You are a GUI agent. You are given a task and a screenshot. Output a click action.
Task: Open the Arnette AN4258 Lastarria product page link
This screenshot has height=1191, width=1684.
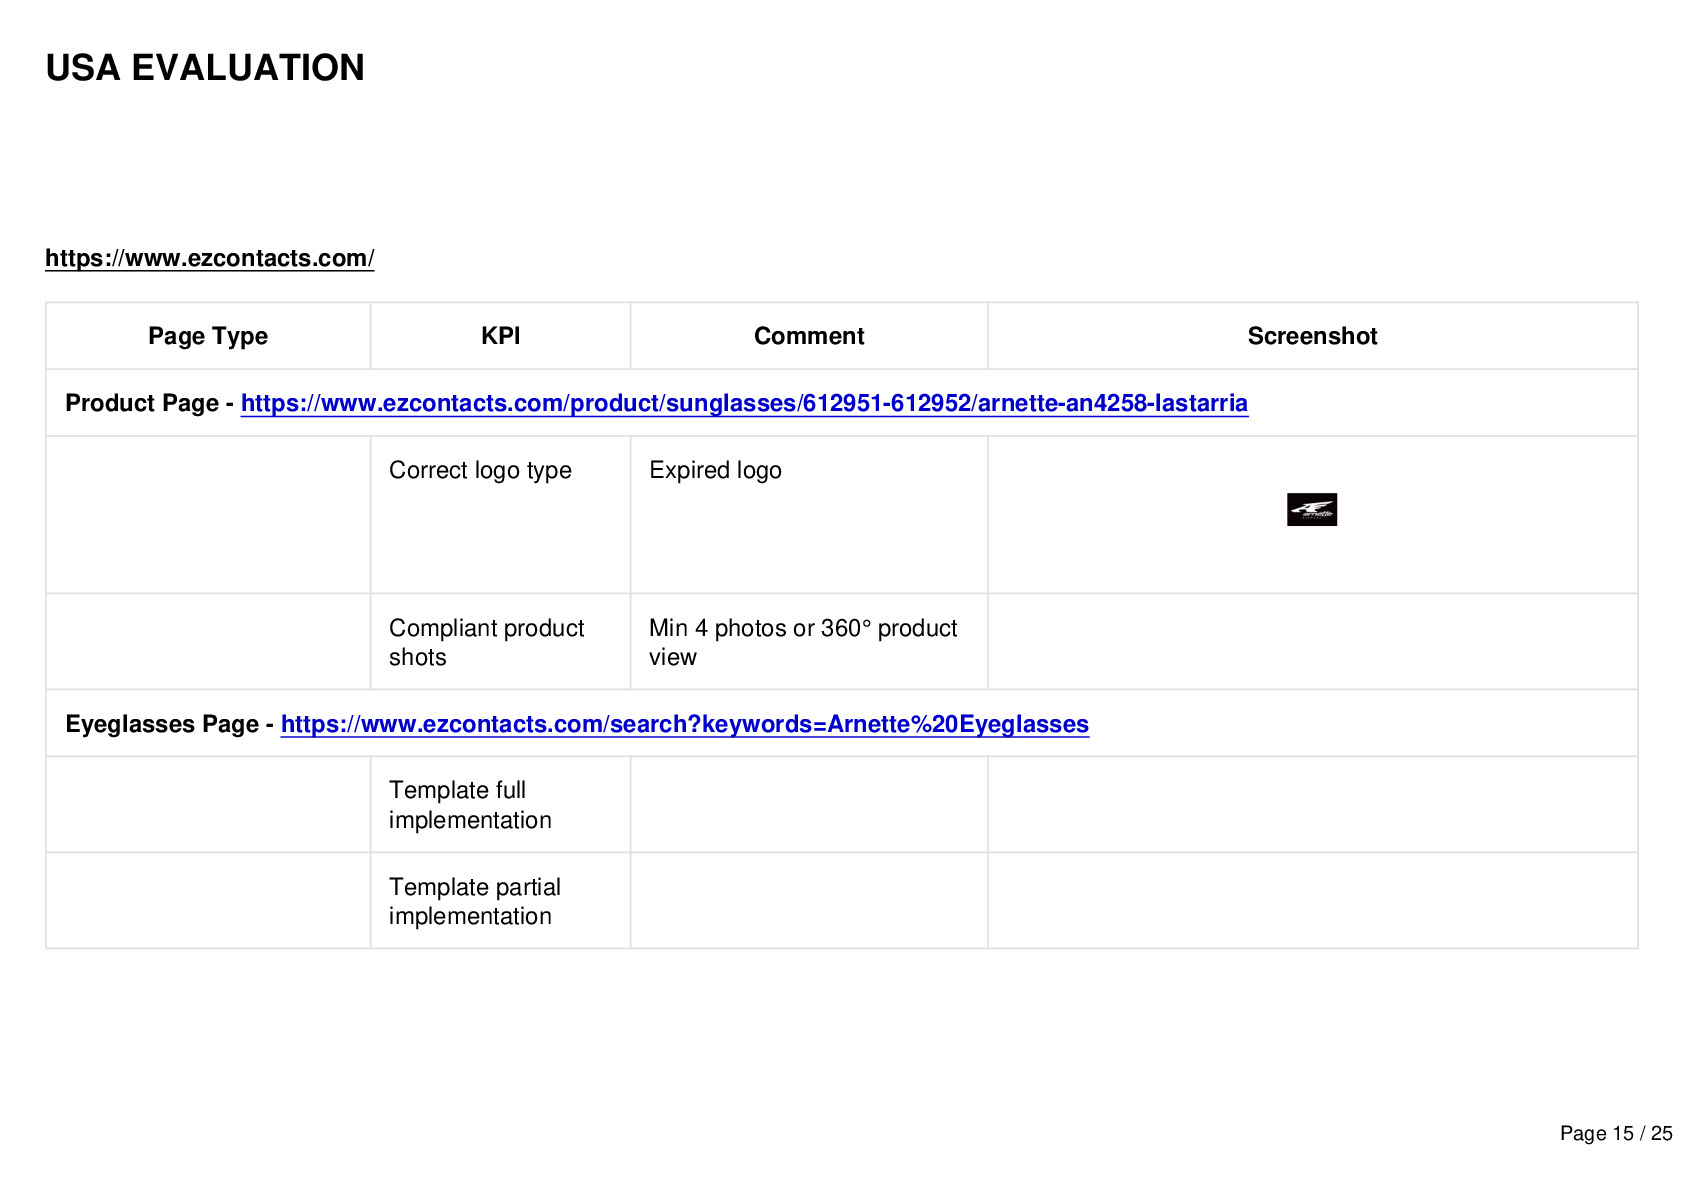(x=744, y=403)
